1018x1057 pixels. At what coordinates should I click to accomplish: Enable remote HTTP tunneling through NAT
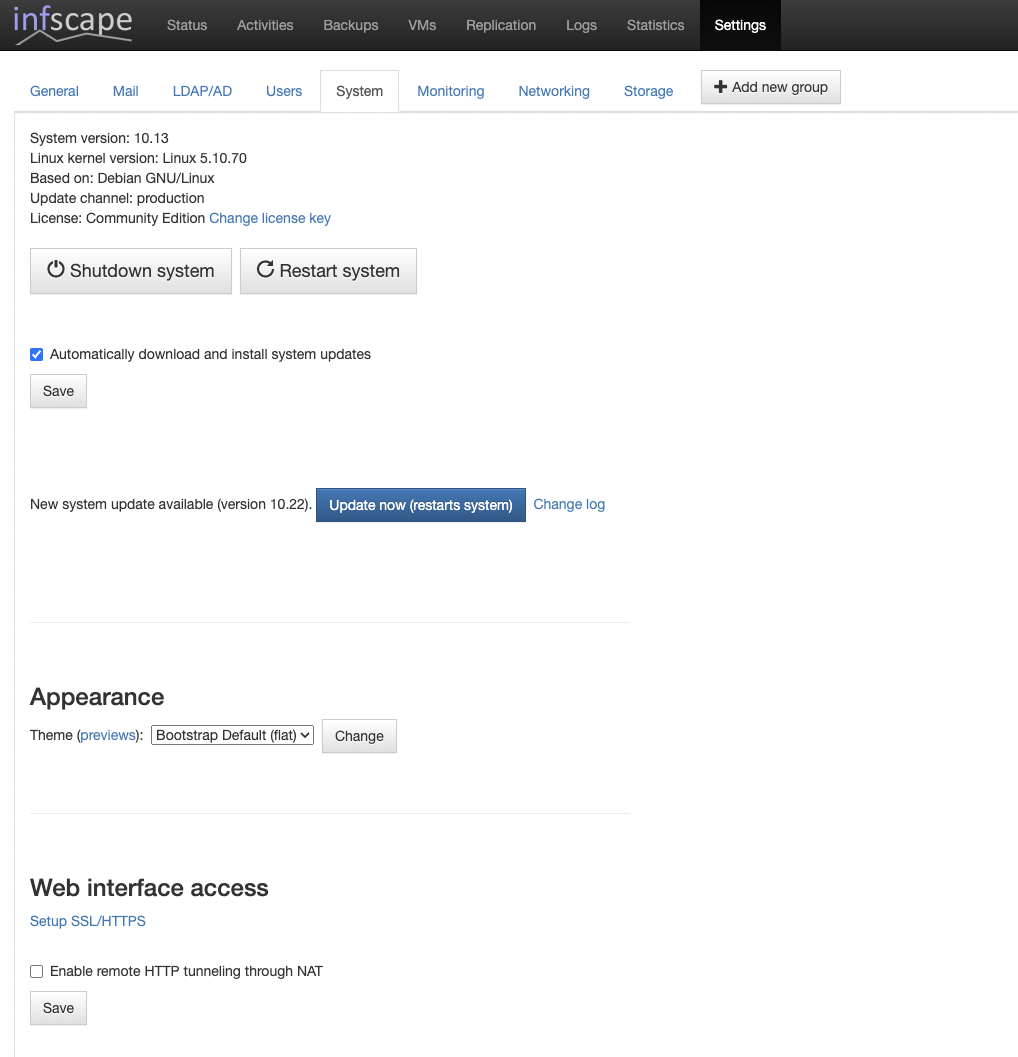pyautogui.click(x=37, y=971)
